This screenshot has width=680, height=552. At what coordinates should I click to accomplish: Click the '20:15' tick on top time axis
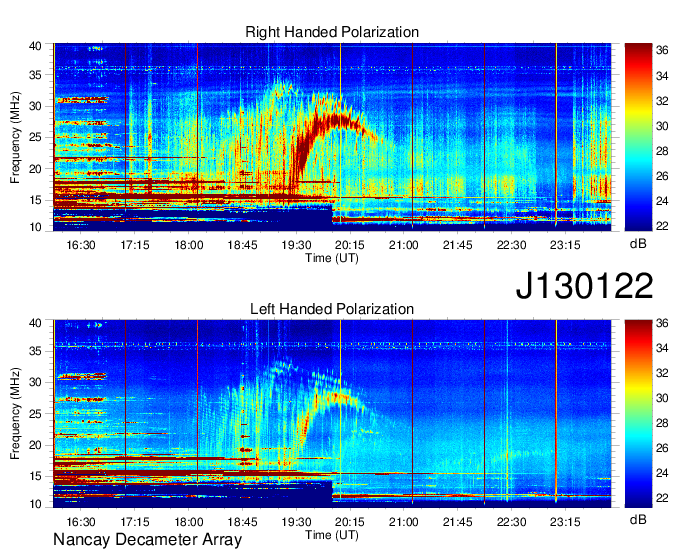pos(350,245)
